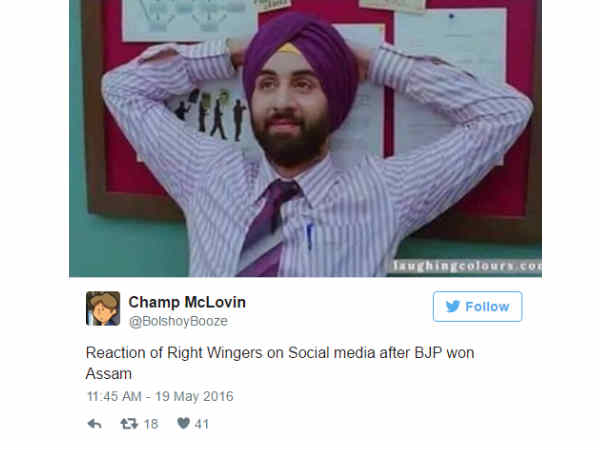Click the diagram sheet pinned at board's top left
Screen dimensions: 600x450
coord(189,20)
